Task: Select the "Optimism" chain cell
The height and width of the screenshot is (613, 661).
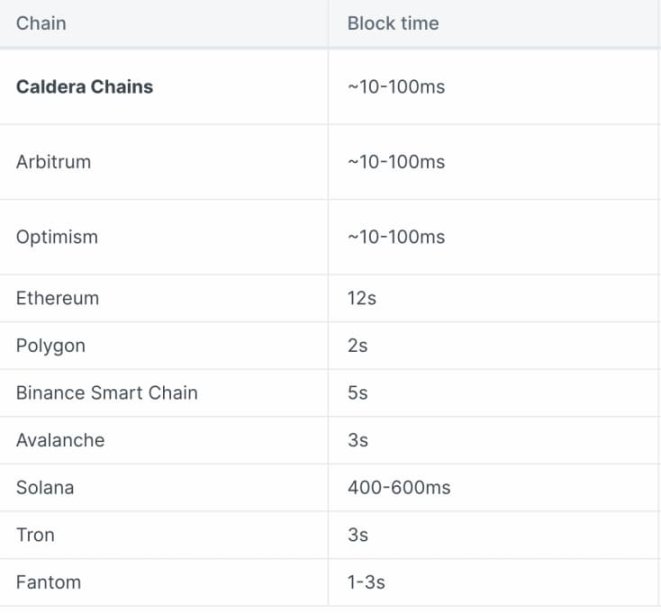Action: [57, 237]
